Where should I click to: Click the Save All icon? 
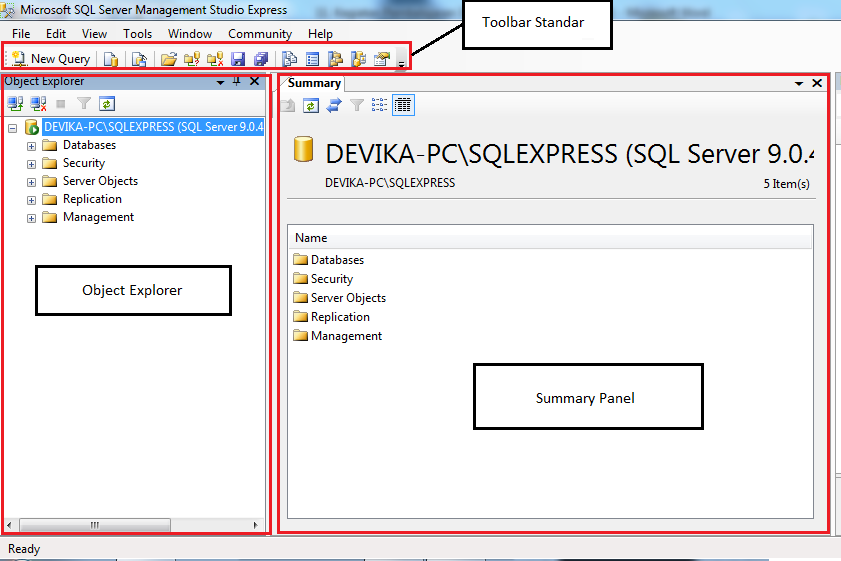(261, 59)
